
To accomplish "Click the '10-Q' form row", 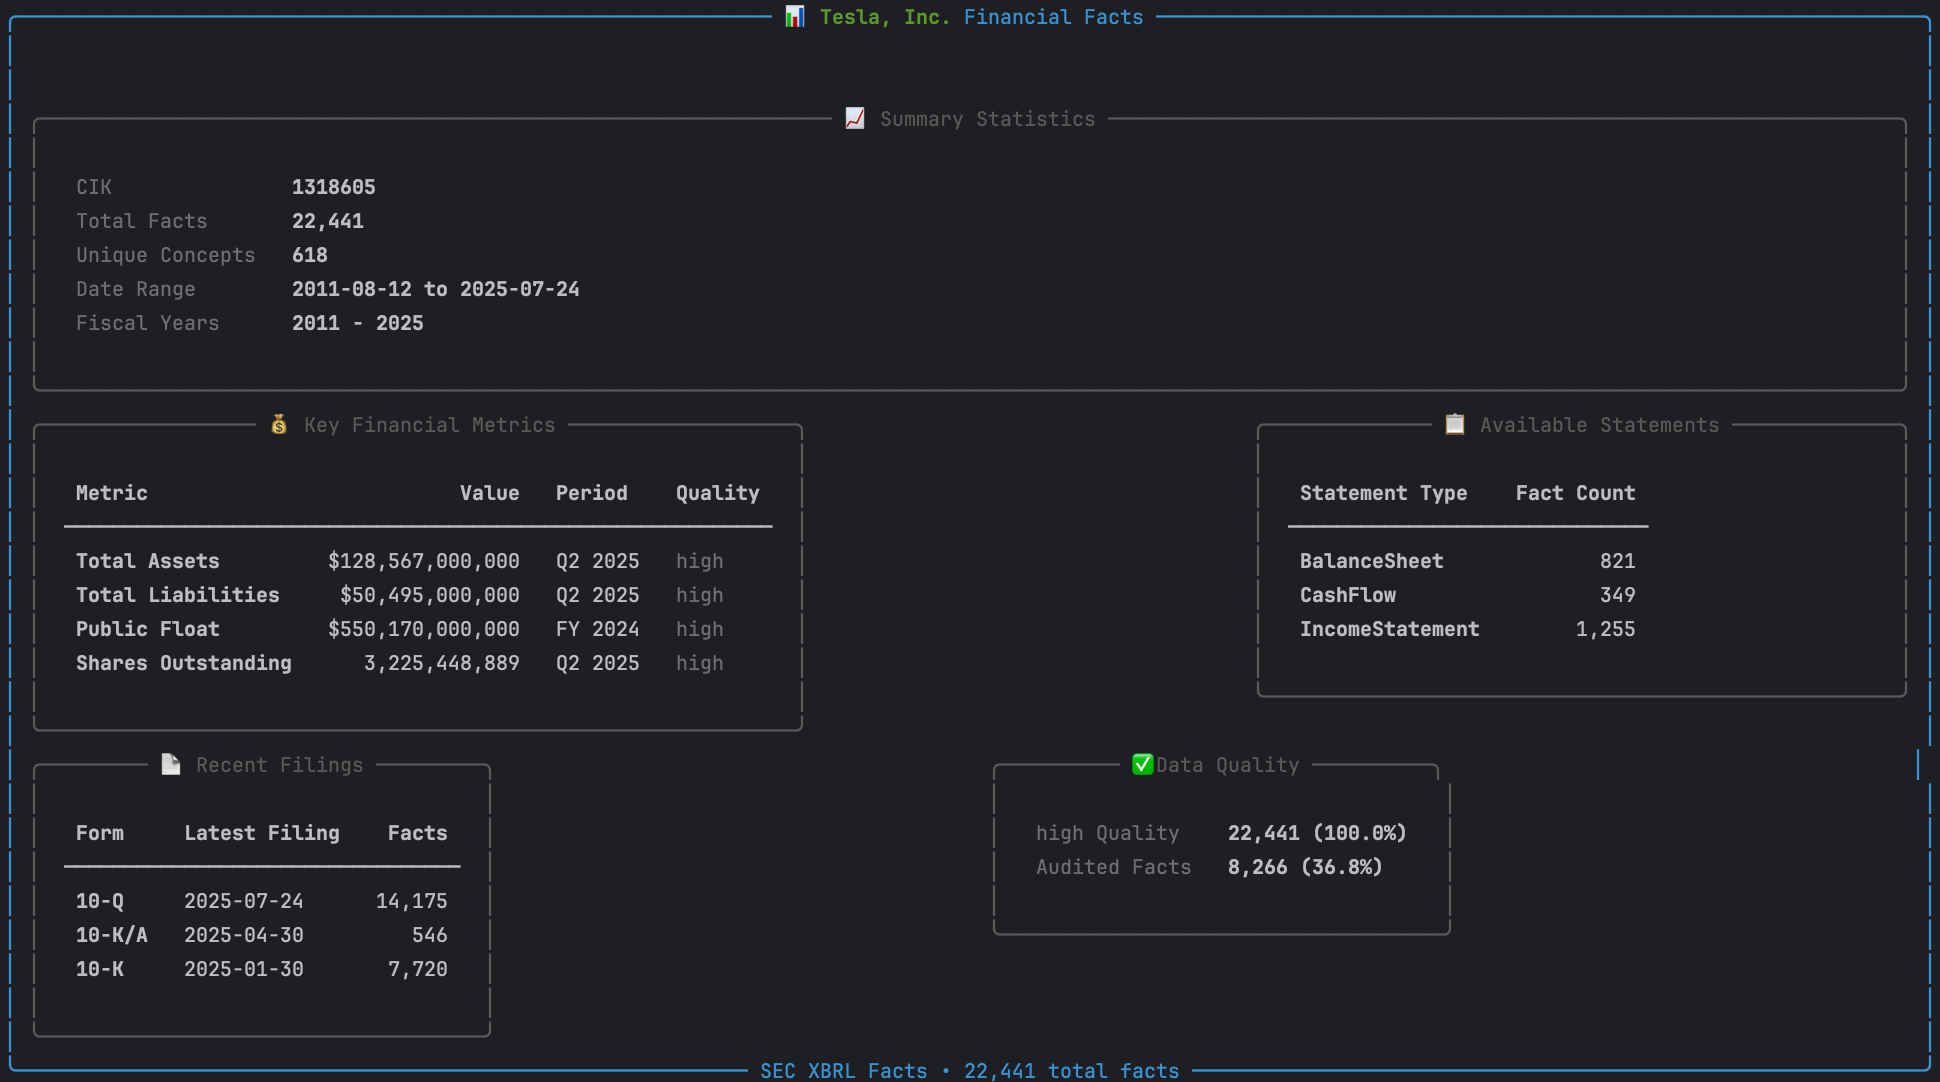I will click(100, 901).
